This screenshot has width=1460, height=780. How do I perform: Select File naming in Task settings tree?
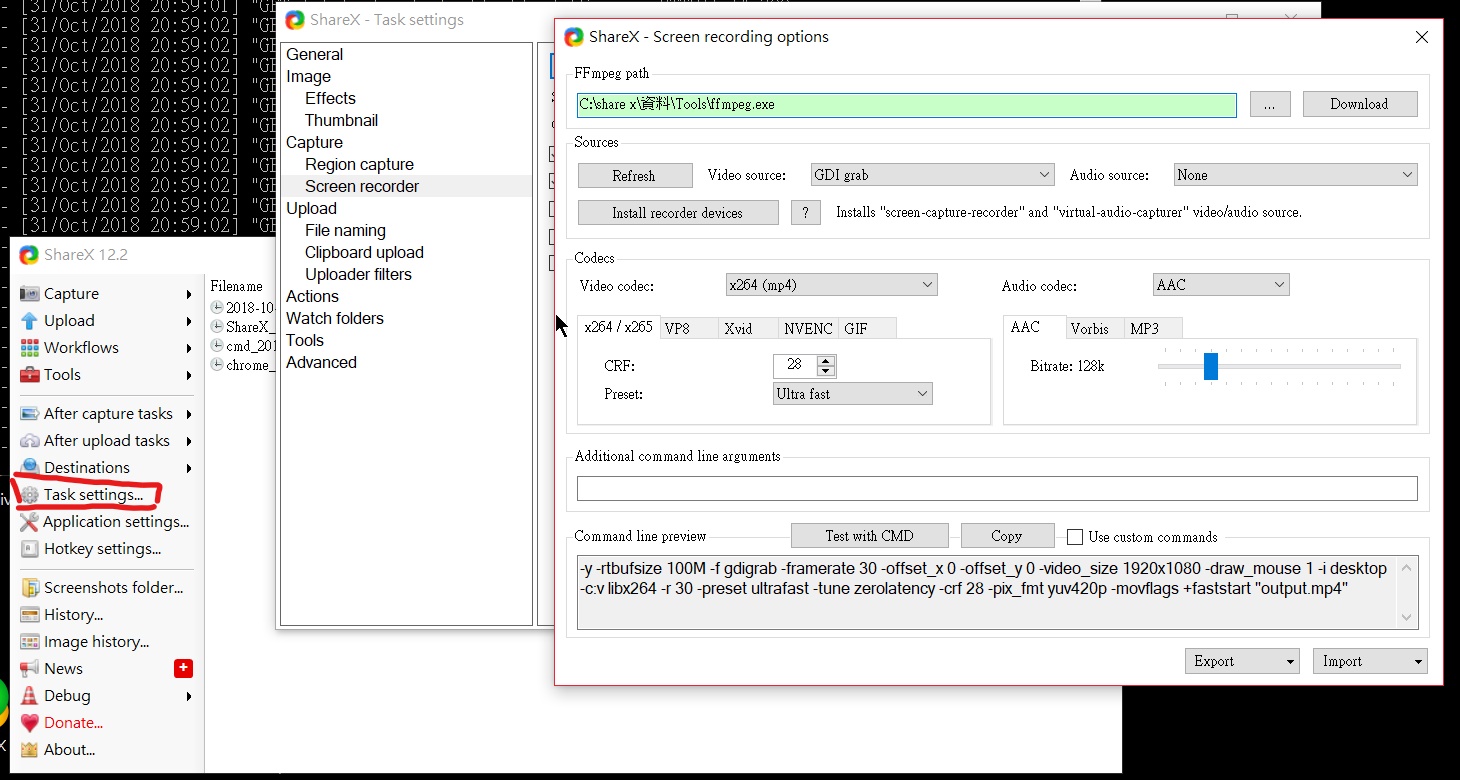[x=345, y=231]
